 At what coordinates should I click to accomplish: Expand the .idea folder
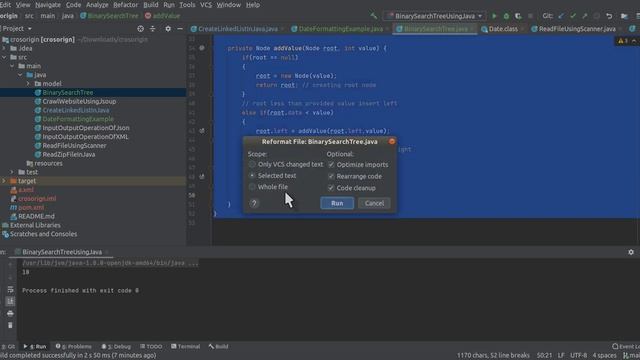(4, 48)
